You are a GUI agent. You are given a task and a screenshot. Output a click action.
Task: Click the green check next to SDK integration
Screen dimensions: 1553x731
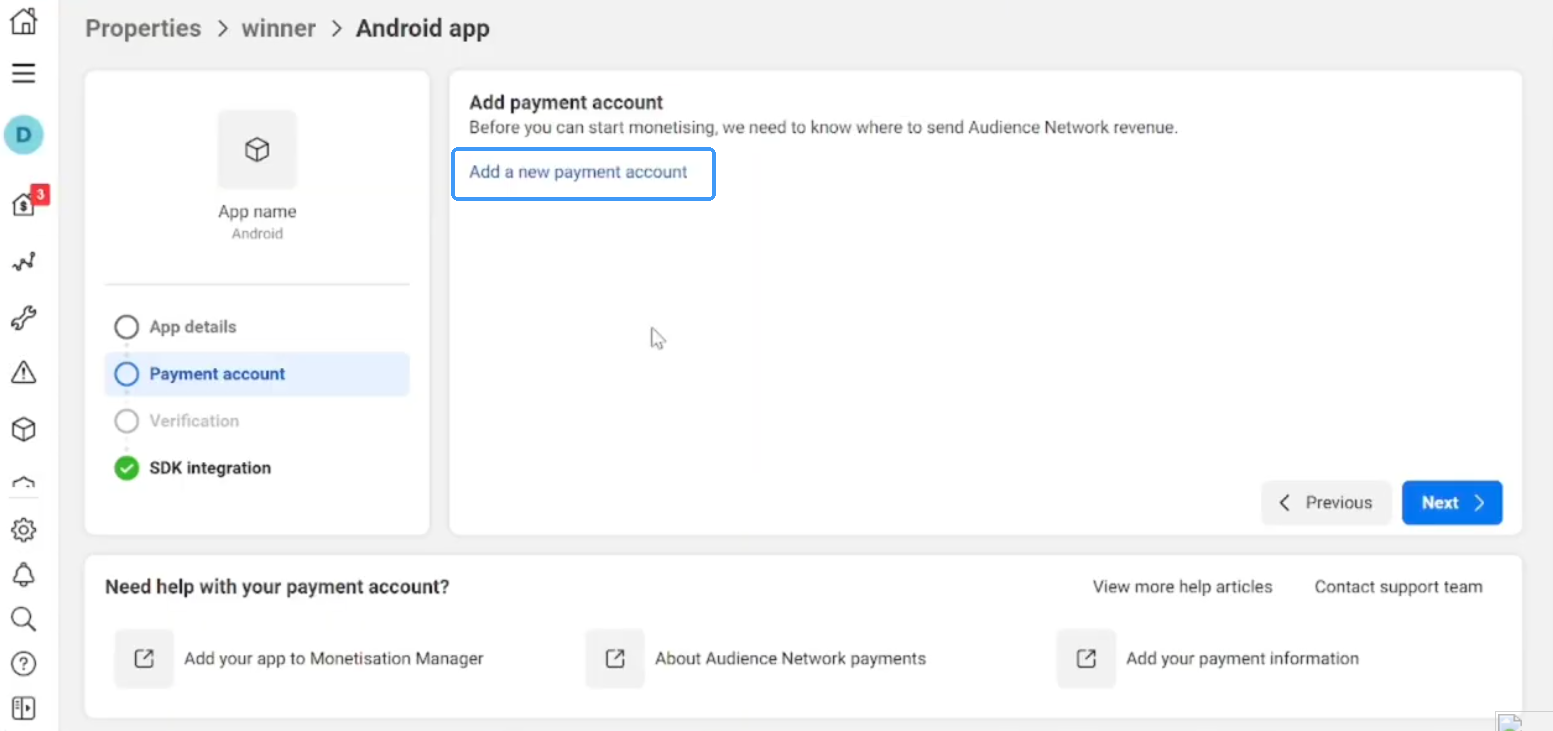point(126,468)
